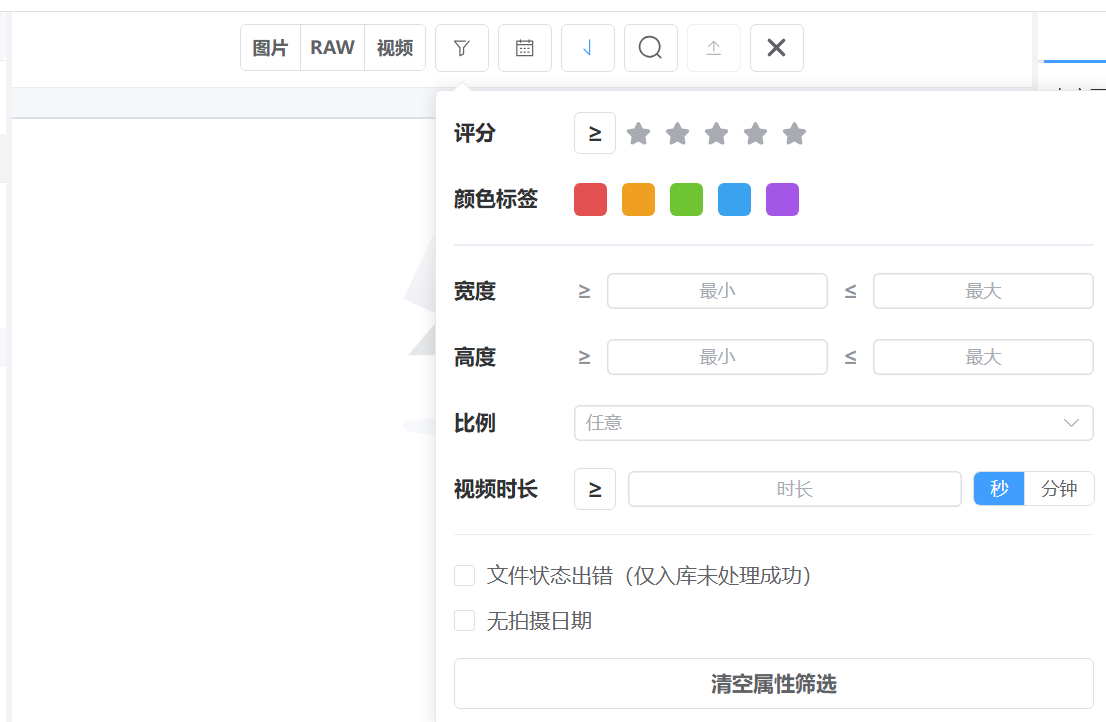
Task: Switch to the RAW filter tab
Action: (332, 48)
